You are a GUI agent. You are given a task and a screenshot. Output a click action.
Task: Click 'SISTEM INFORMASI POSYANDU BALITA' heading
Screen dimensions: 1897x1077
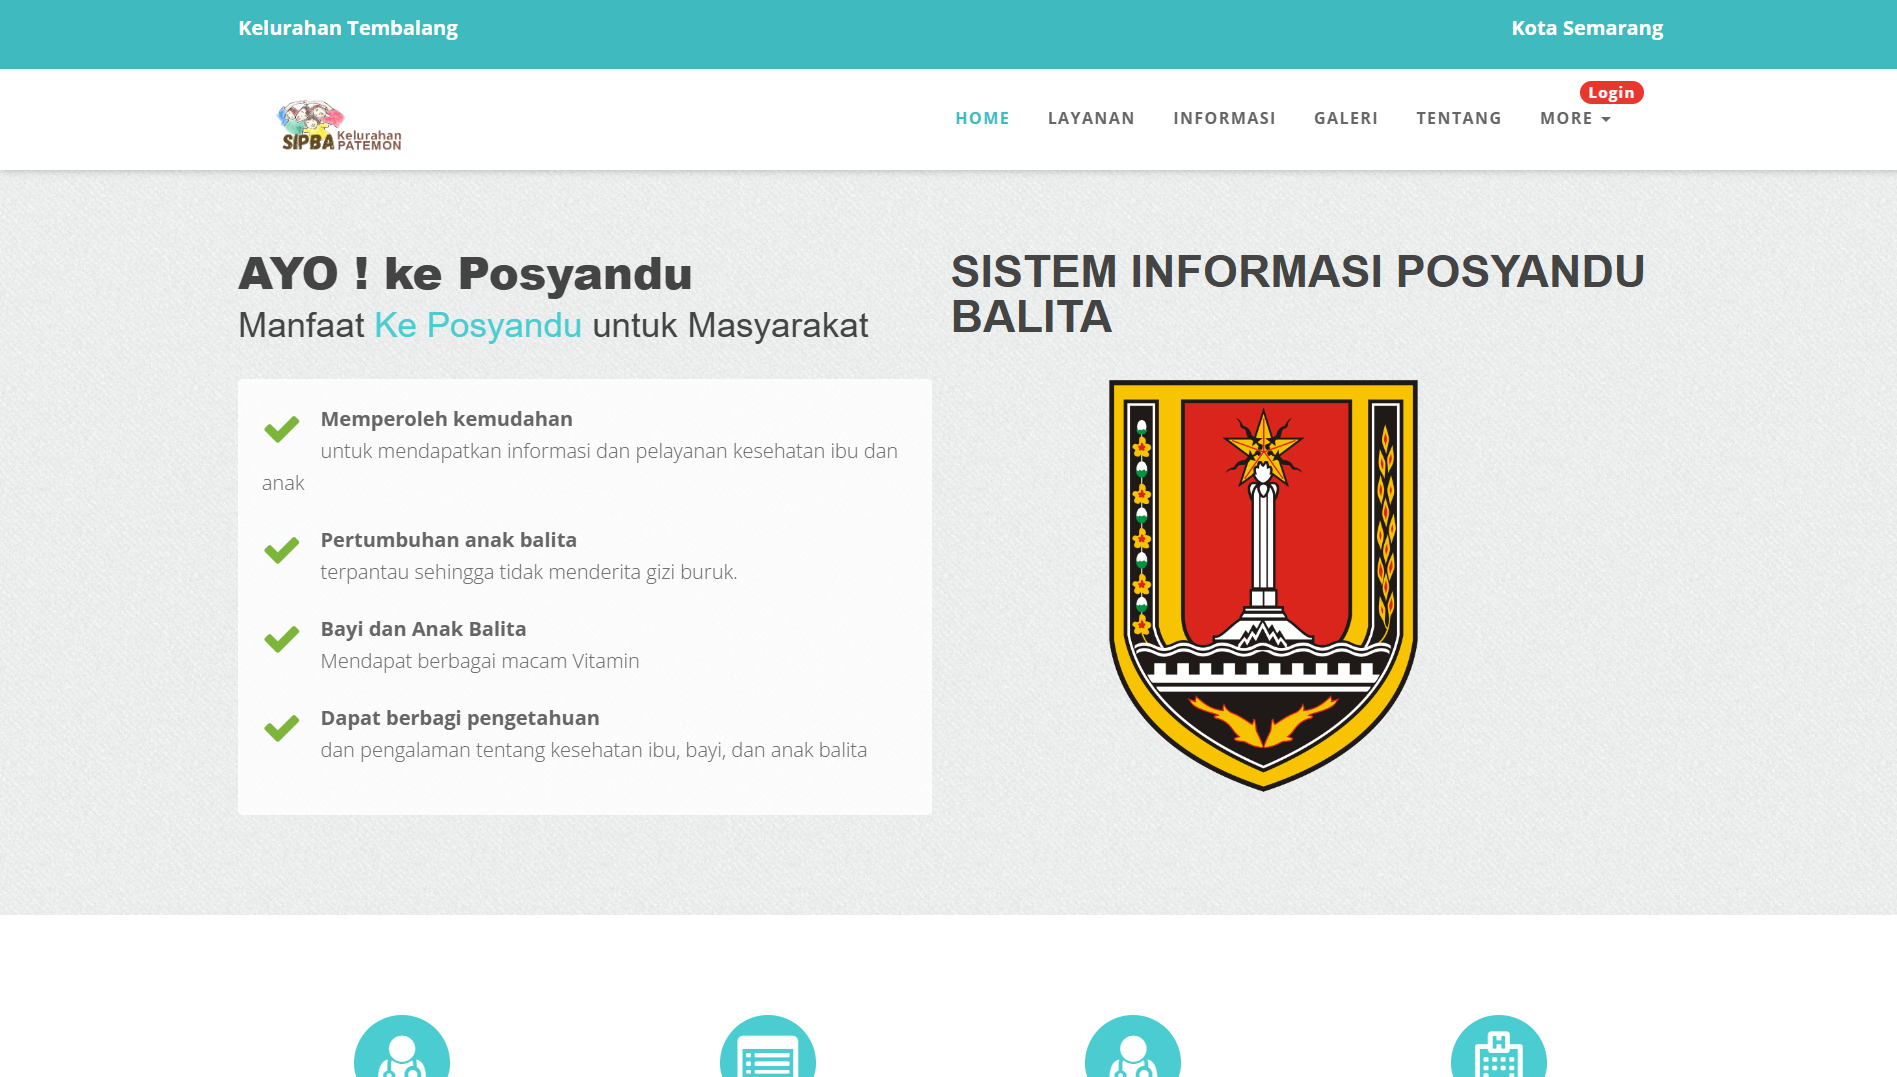[x=1298, y=294]
